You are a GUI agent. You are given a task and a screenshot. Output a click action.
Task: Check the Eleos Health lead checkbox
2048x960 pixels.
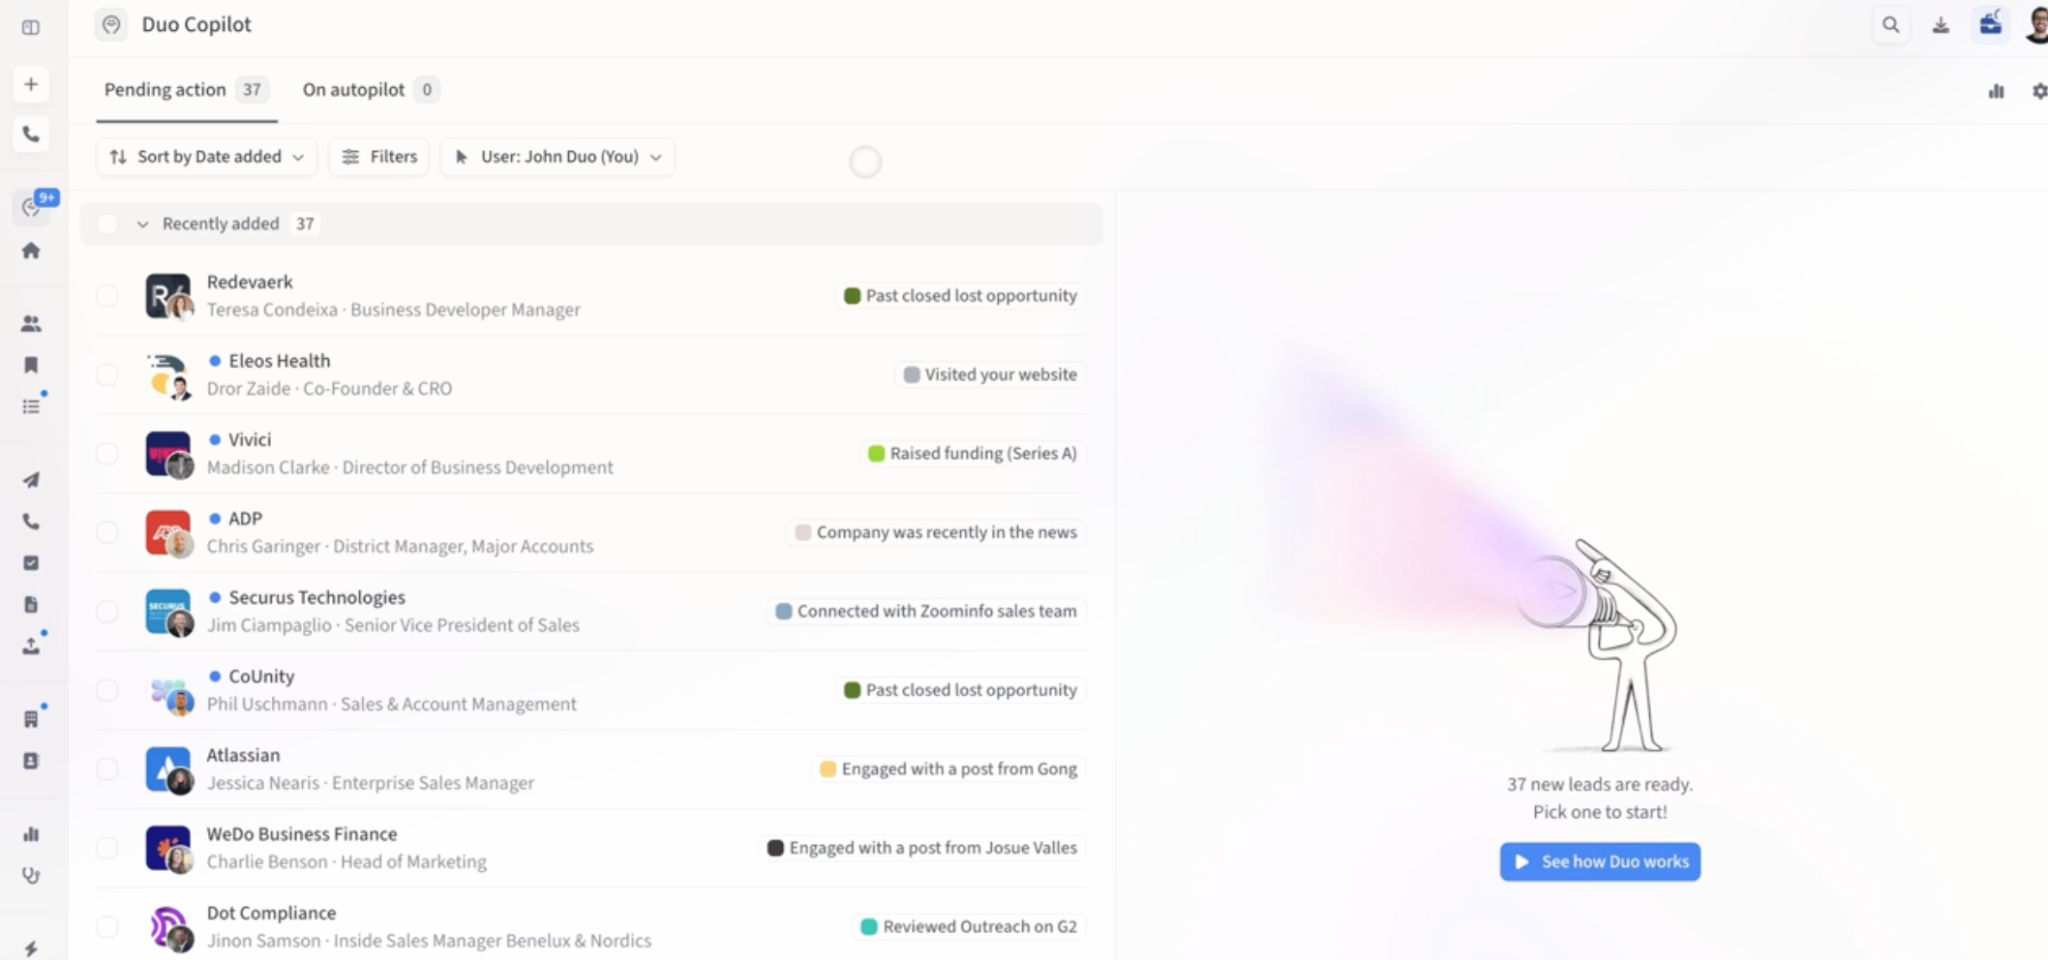[x=107, y=375]
